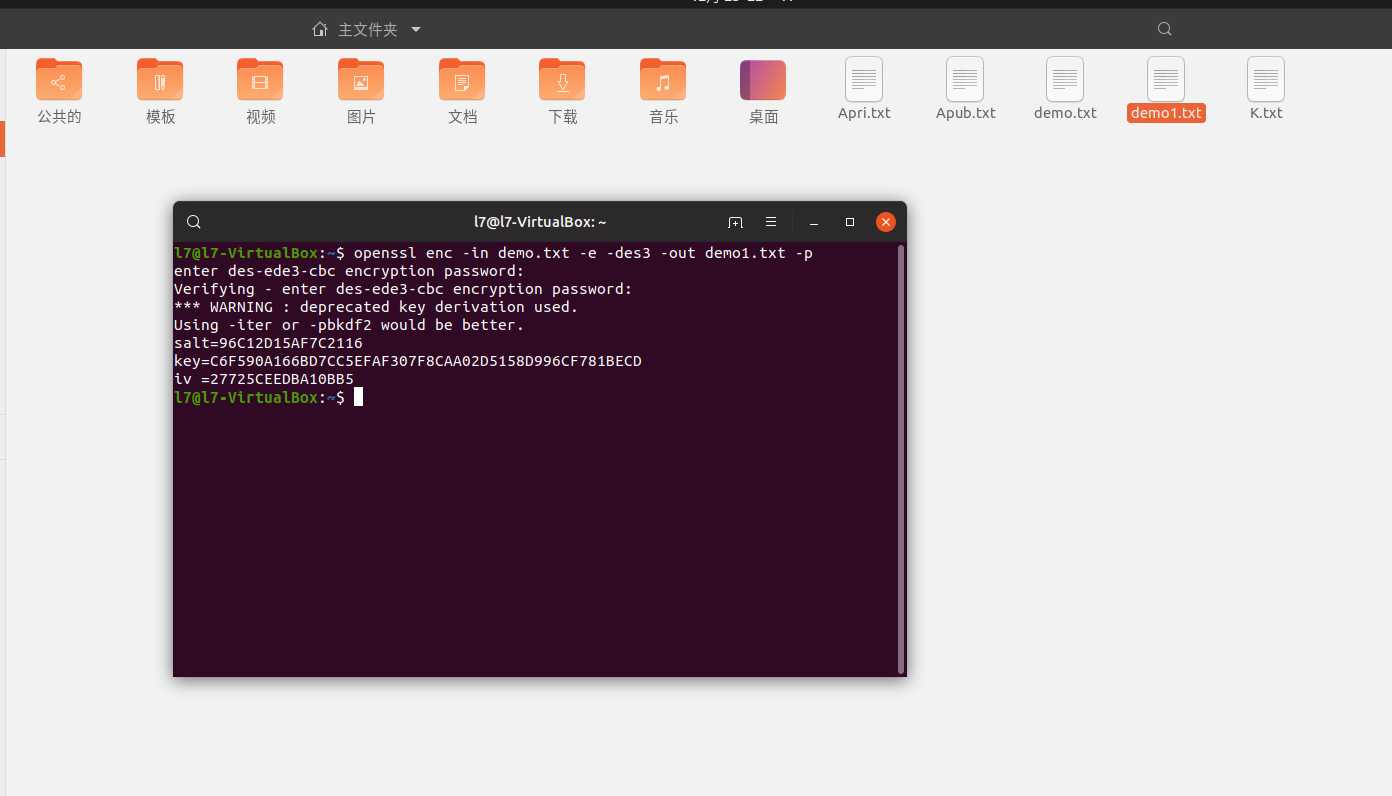1392x796 pixels.
Task: Click the 'Using -iter or -pbkdf2' line
Action: tap(349, 325)
